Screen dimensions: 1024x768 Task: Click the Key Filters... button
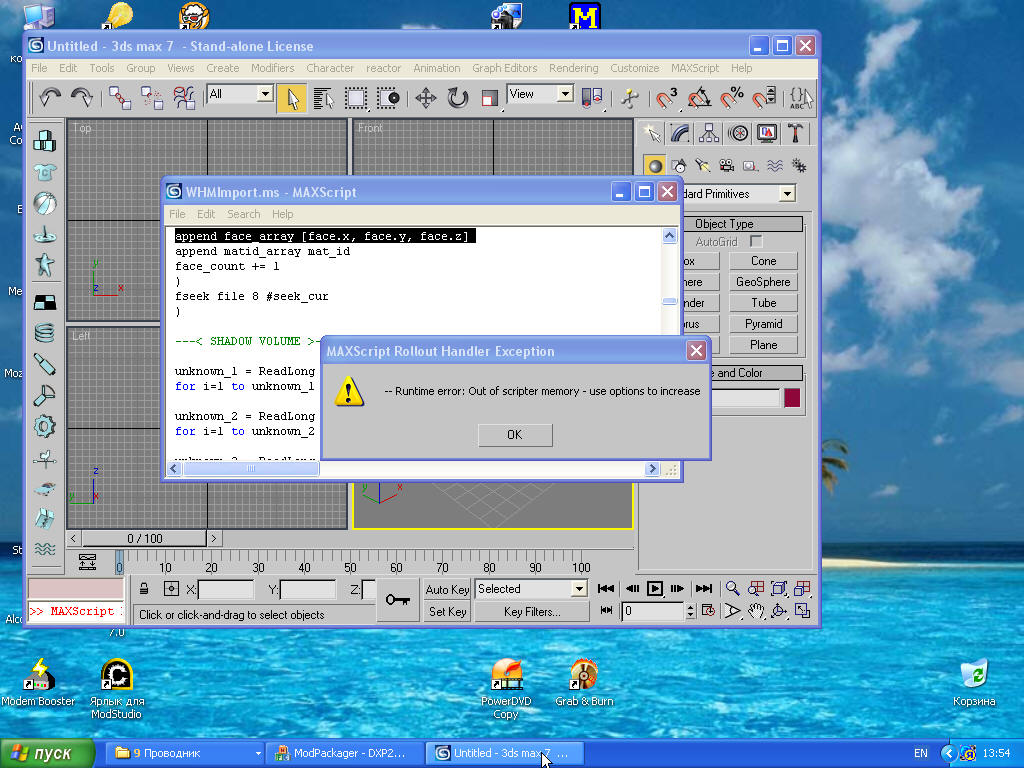[x=532, y=612]
